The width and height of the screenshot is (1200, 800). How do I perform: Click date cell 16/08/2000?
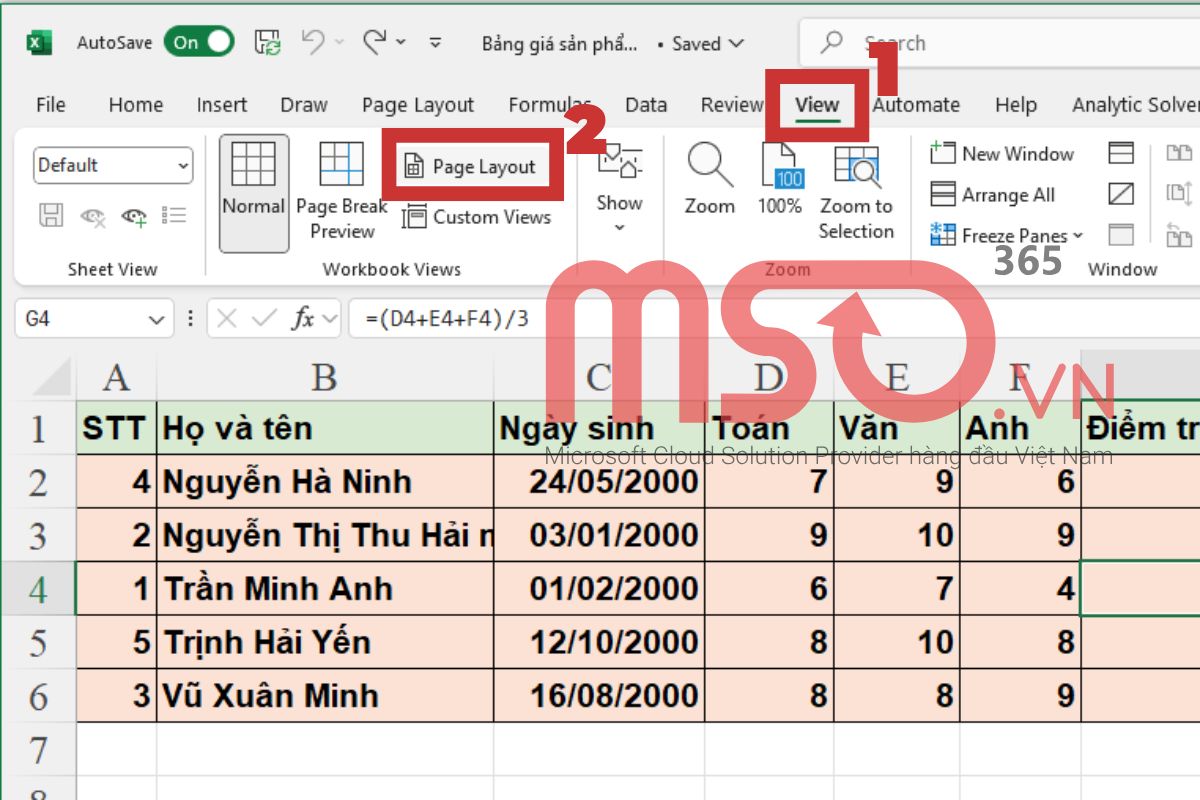600,695
